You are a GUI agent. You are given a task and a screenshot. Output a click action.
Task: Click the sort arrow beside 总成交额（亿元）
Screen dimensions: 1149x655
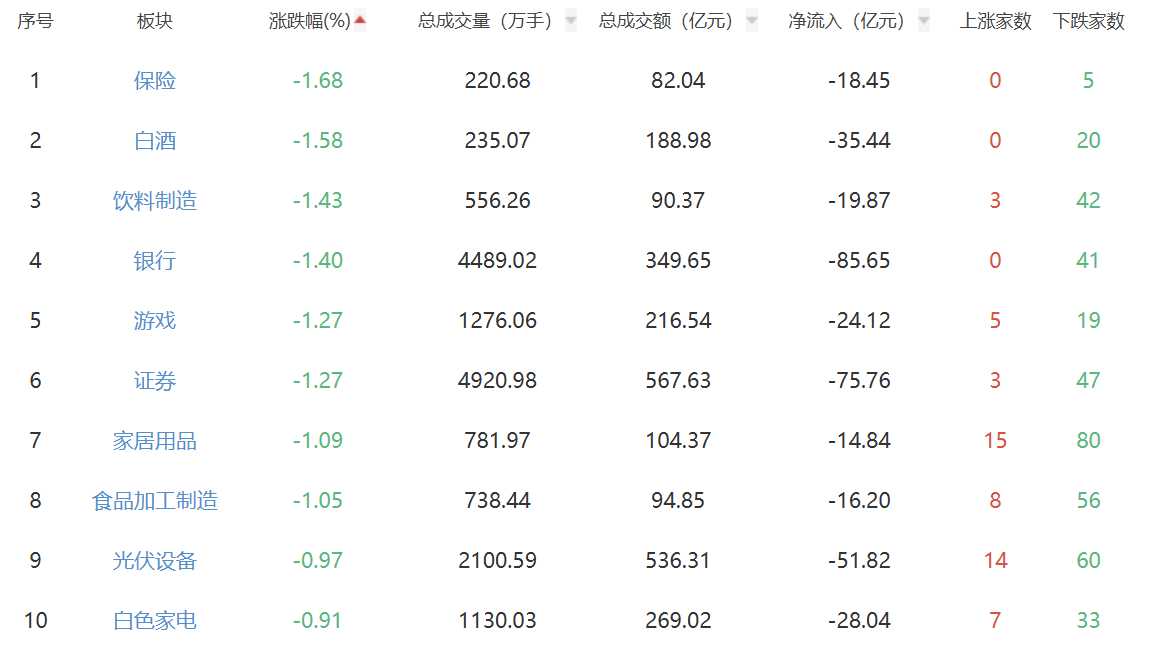pos(752,21)
